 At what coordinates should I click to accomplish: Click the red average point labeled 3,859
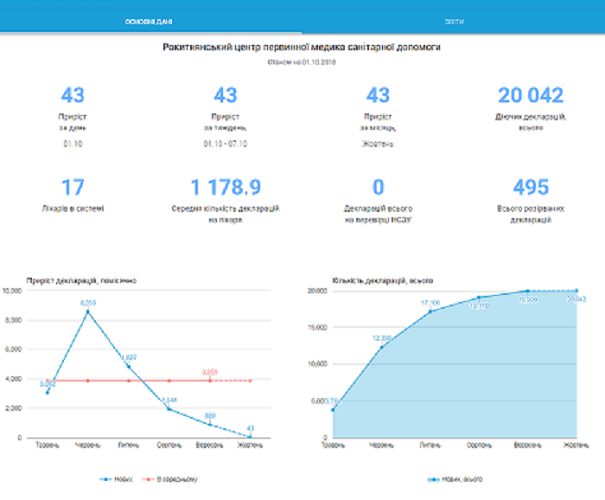pos(210,381)
